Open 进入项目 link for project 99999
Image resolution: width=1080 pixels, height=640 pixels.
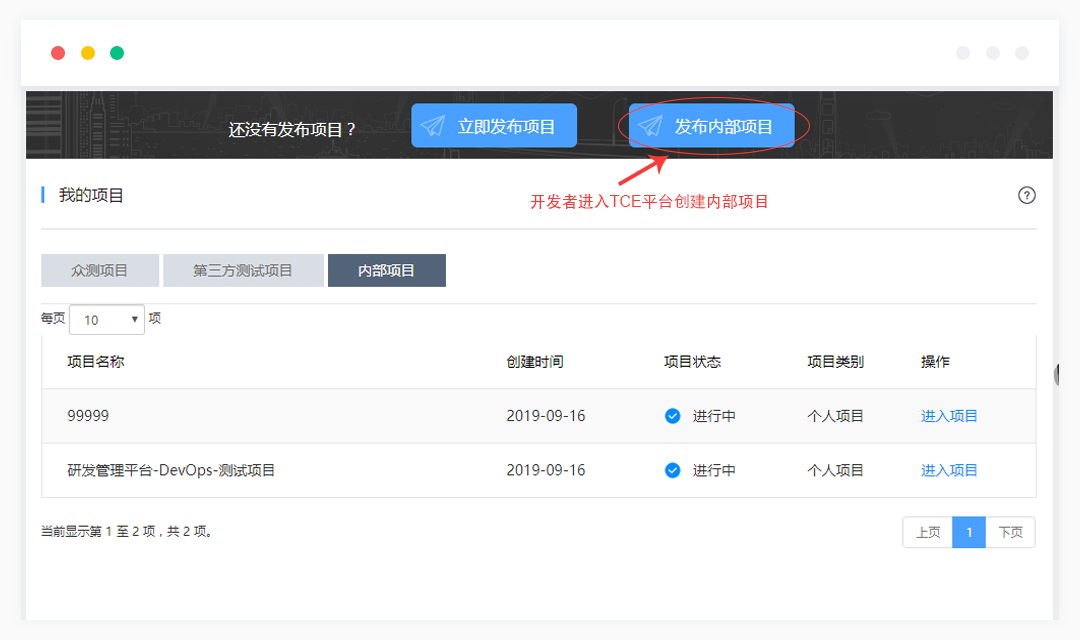click(x=949, y=416)
